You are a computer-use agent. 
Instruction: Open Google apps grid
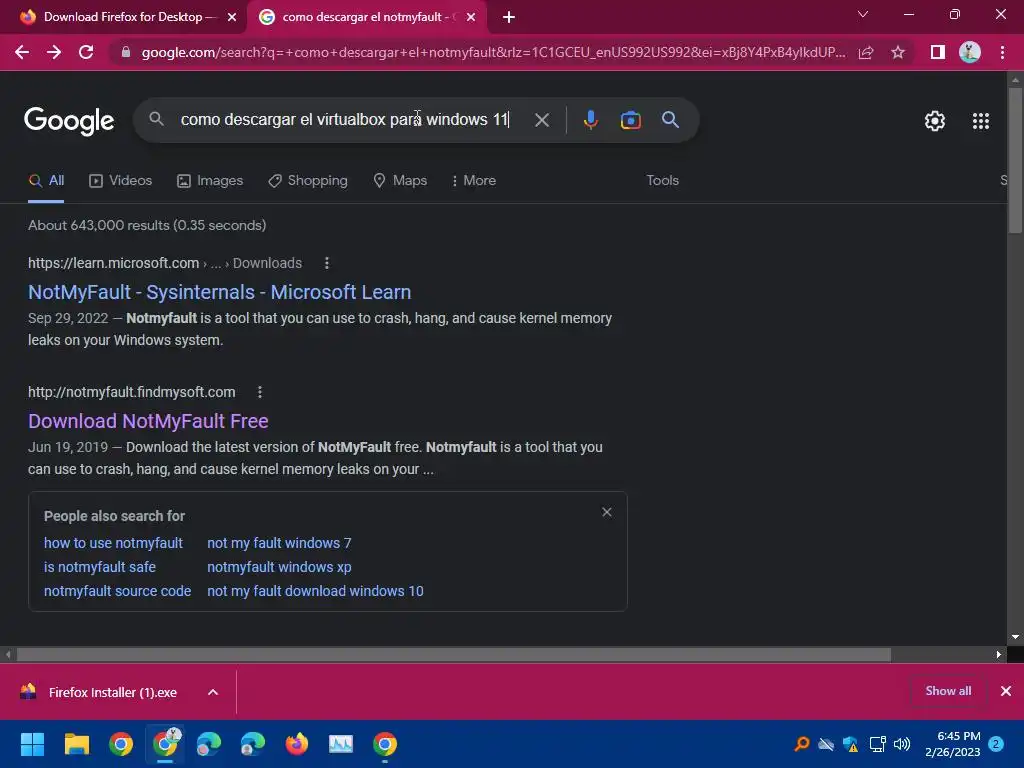coord(981,121)
